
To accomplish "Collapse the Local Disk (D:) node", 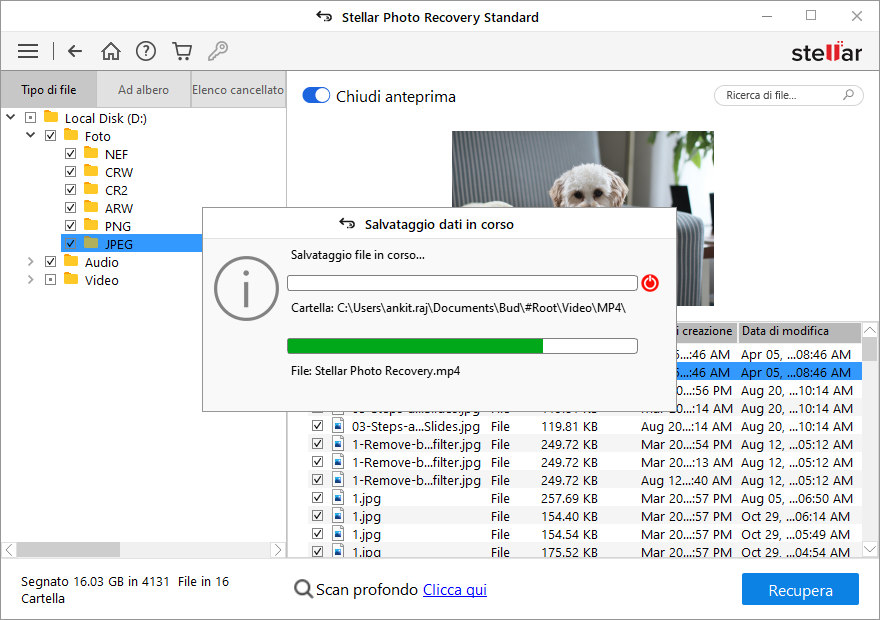I will pos(11,118).
